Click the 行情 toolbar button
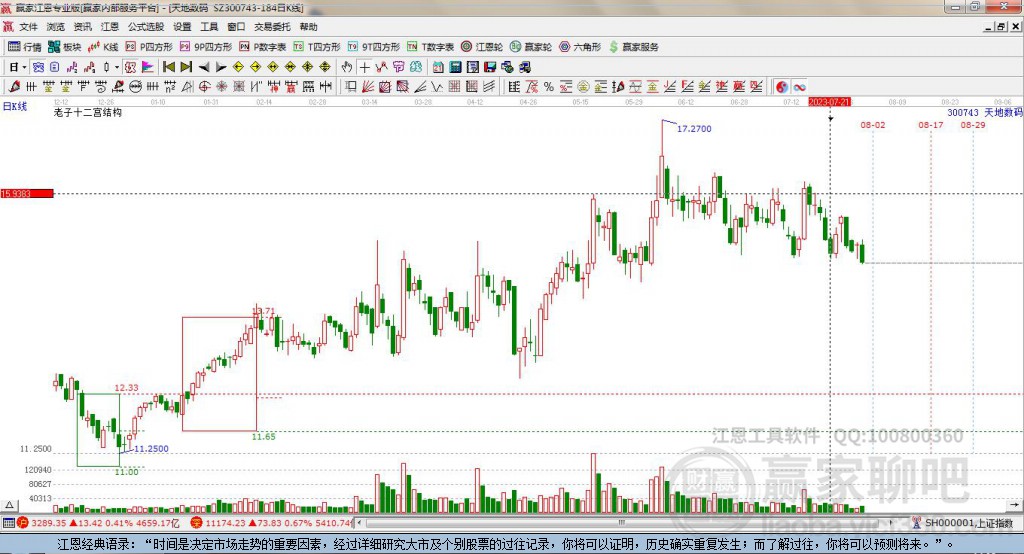This screenshot has height=554, width=1024. [x=25, y=47]
